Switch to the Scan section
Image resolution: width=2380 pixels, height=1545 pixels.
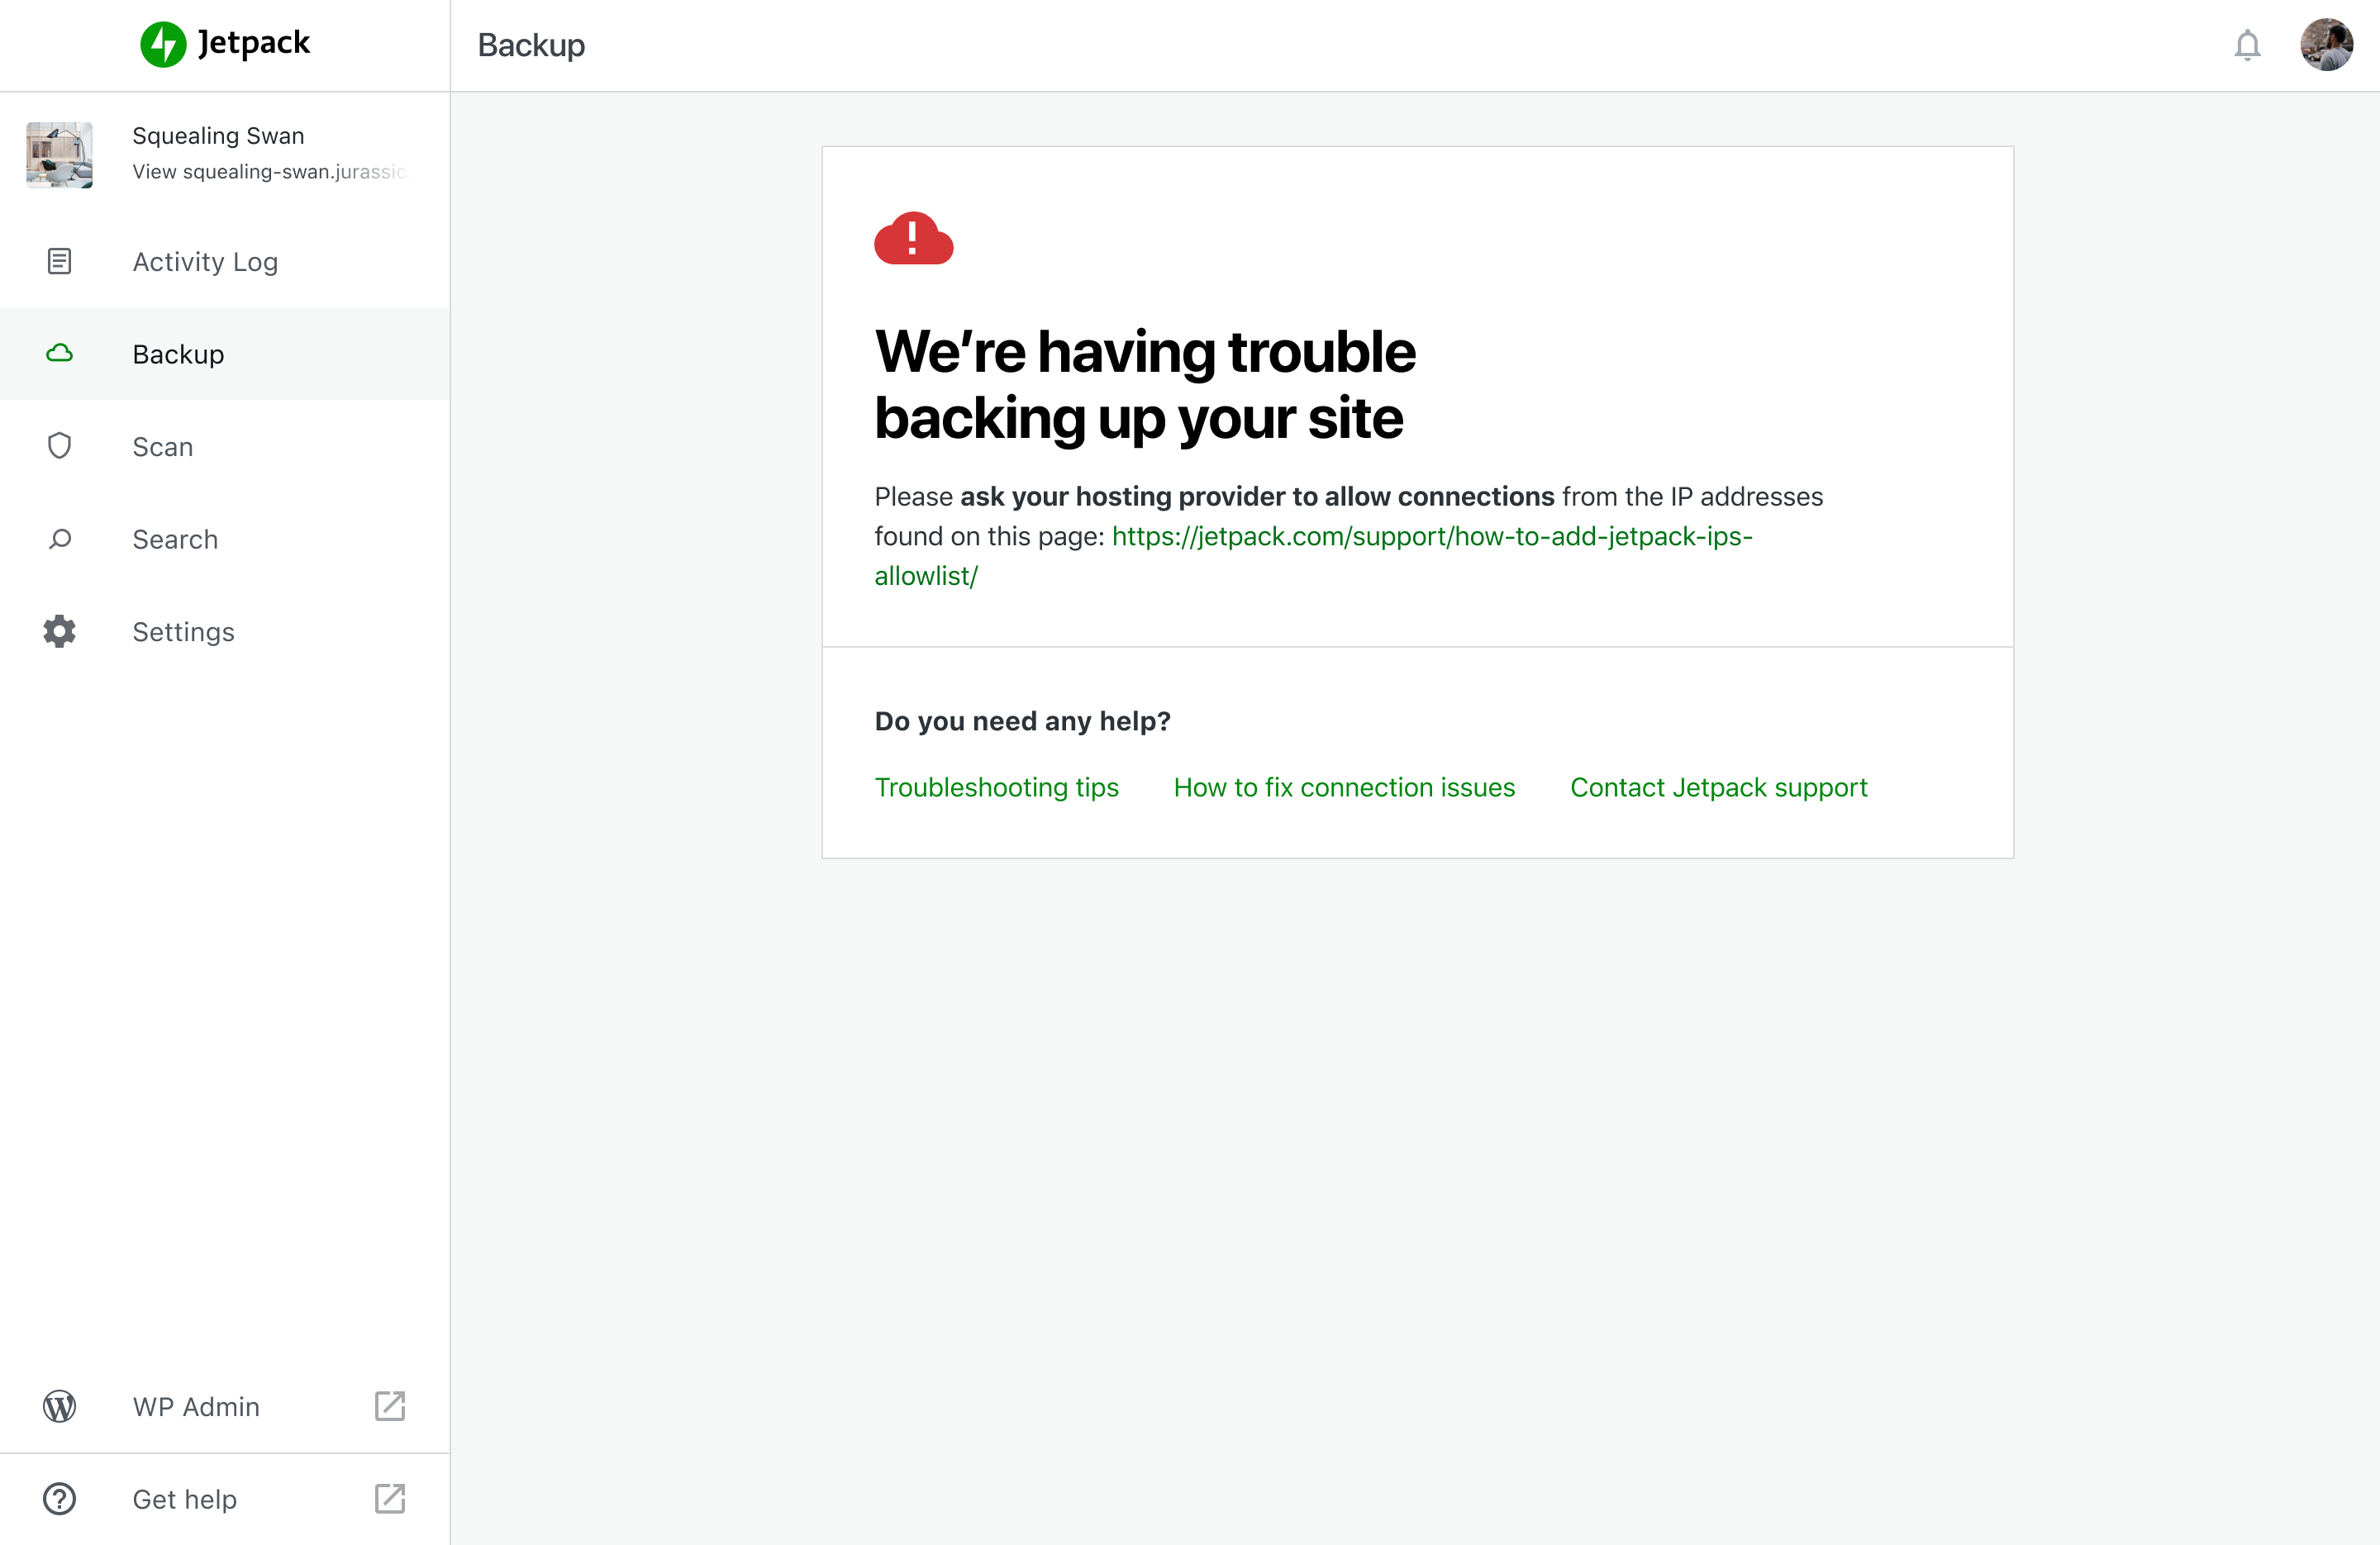coord(163,446)
